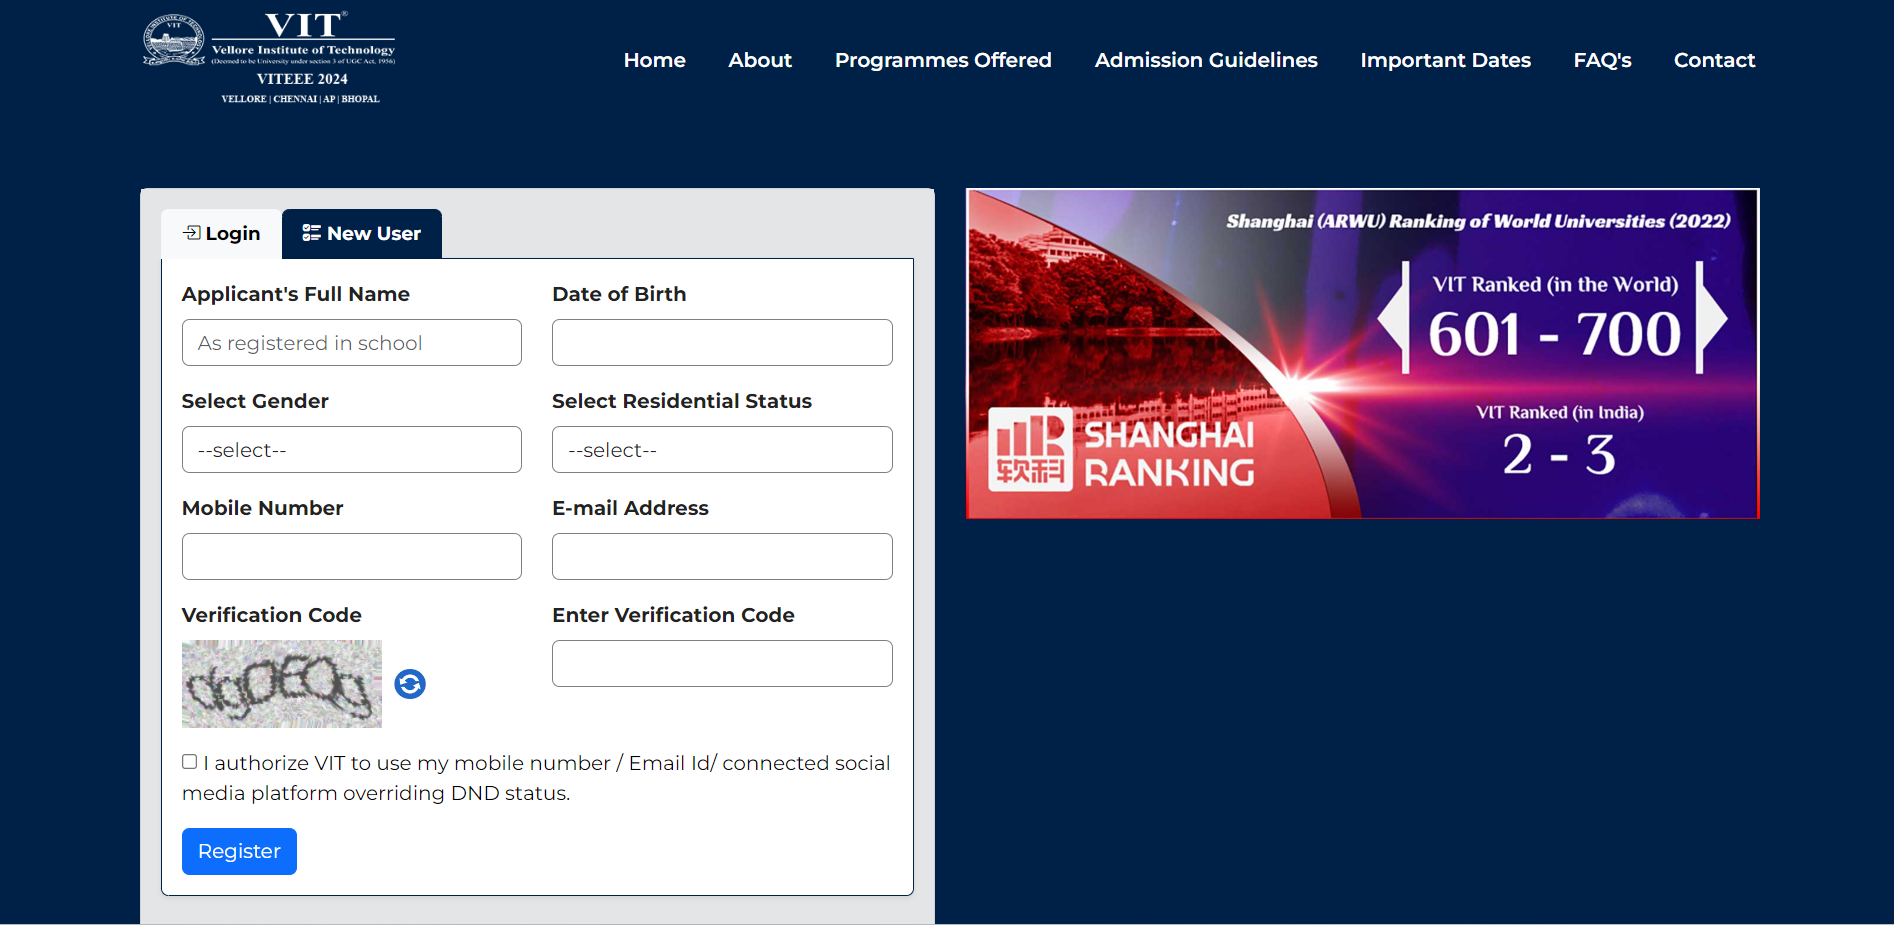Click the captcha verification image
The width and height of the screenshot is (1894, 925).
point(282,684)
